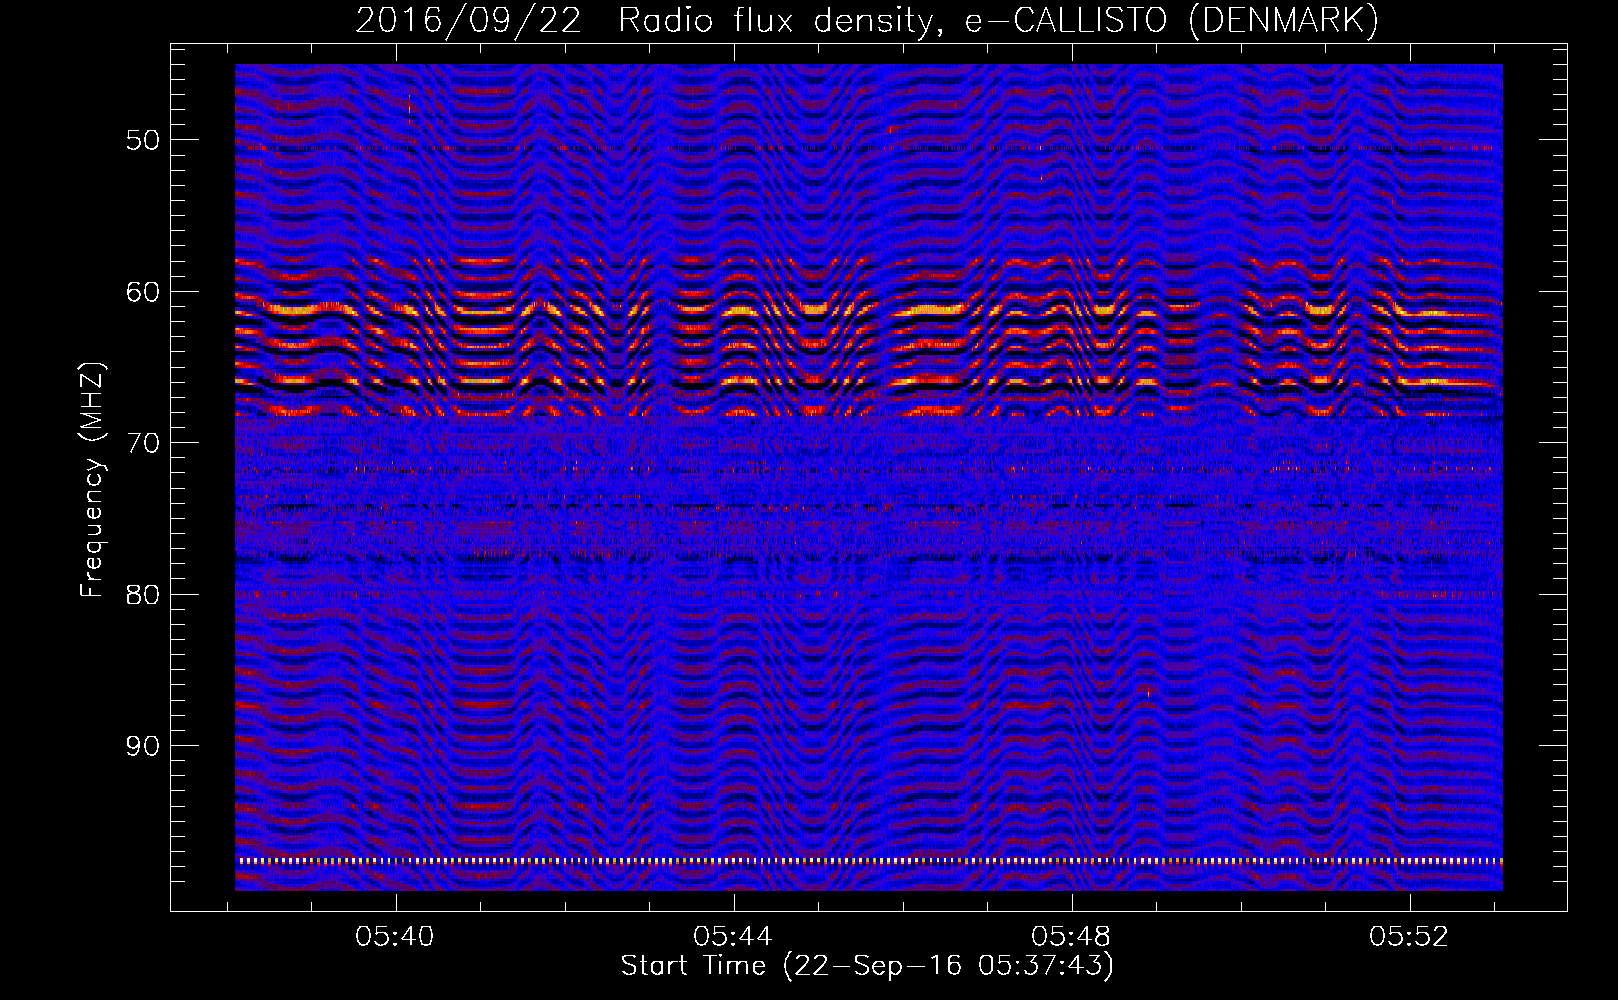
Task: Click the 05:52 time tick label
Action: click(1409, 936)
